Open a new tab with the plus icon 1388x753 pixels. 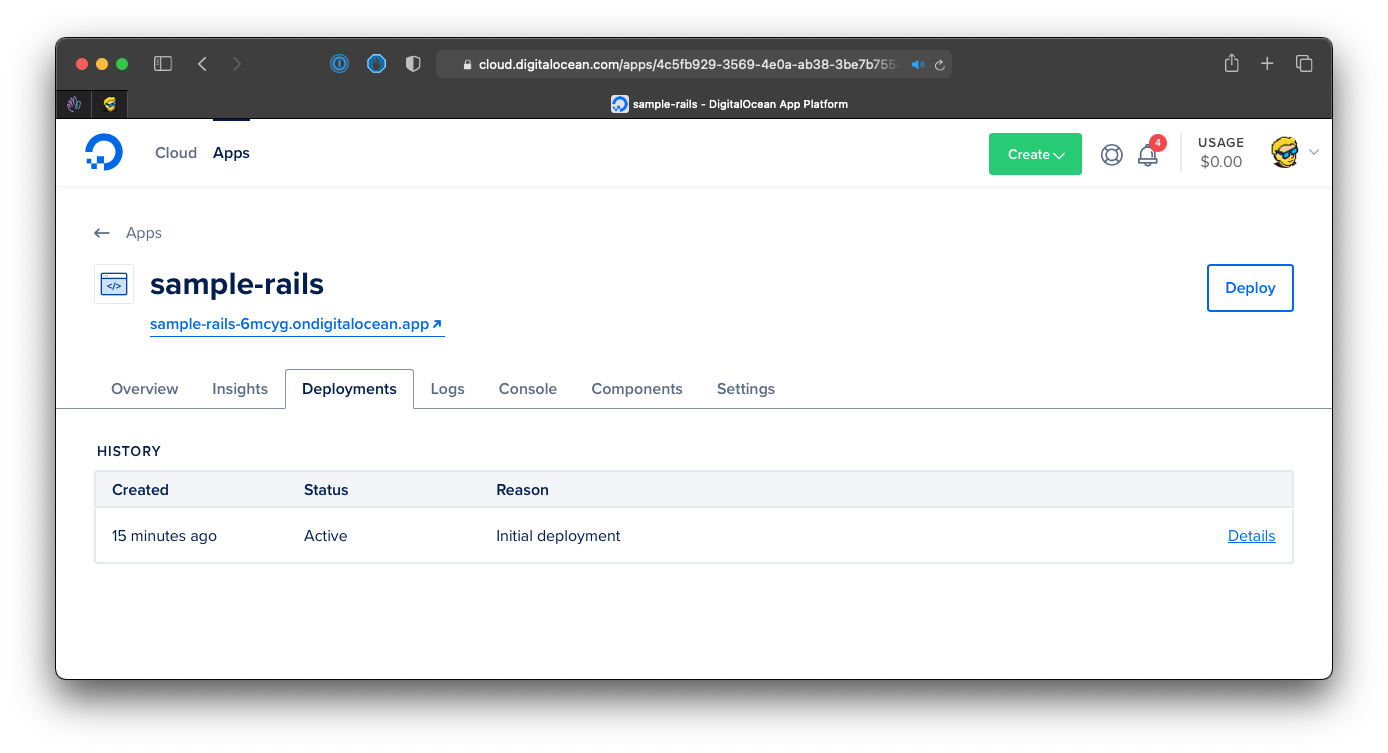tap(1267, 64)
